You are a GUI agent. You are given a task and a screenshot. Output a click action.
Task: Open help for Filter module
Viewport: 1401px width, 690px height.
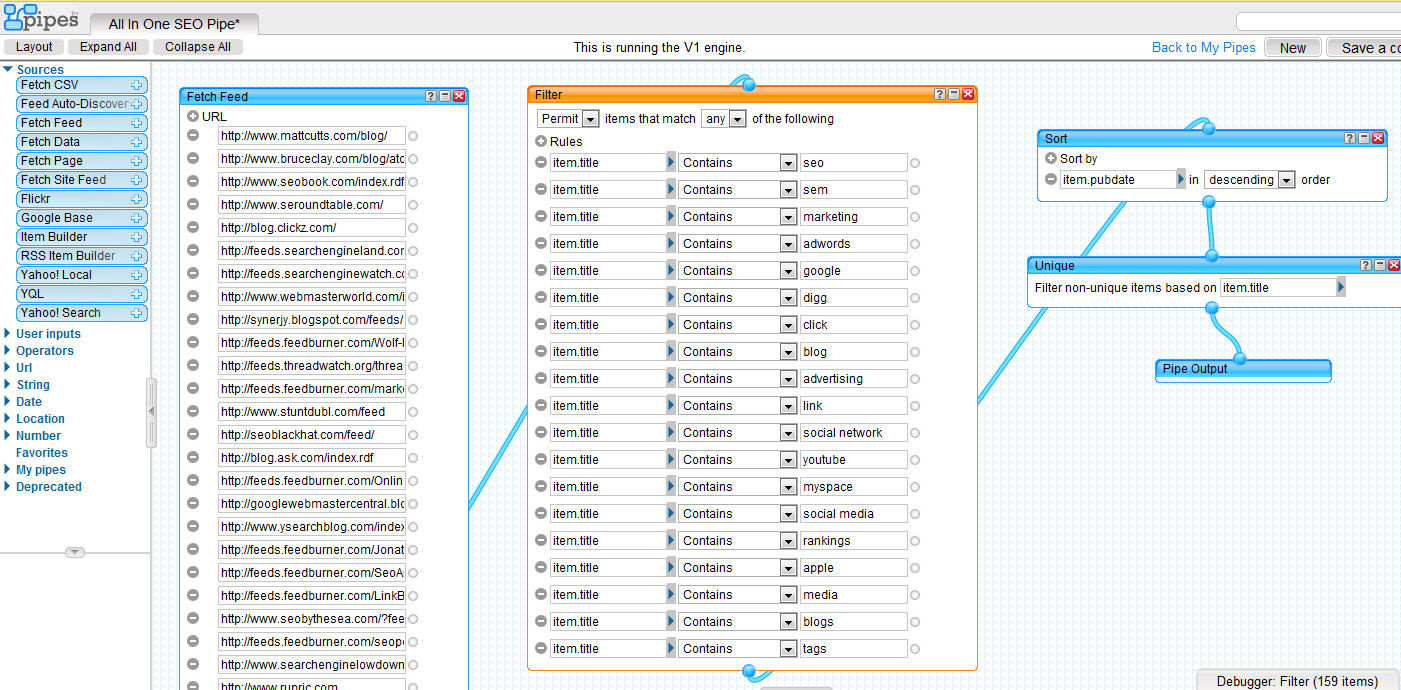[x=940, y=94]
